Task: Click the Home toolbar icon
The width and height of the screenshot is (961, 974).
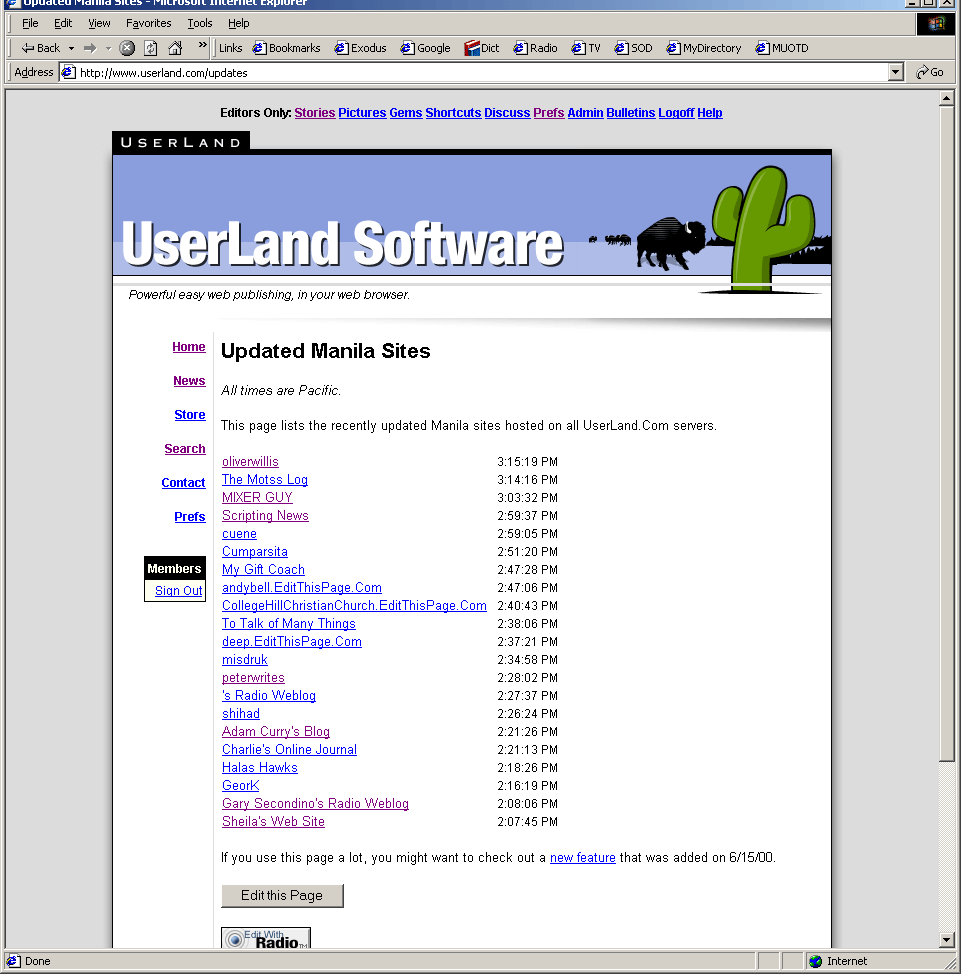Action: pos(175,48)
